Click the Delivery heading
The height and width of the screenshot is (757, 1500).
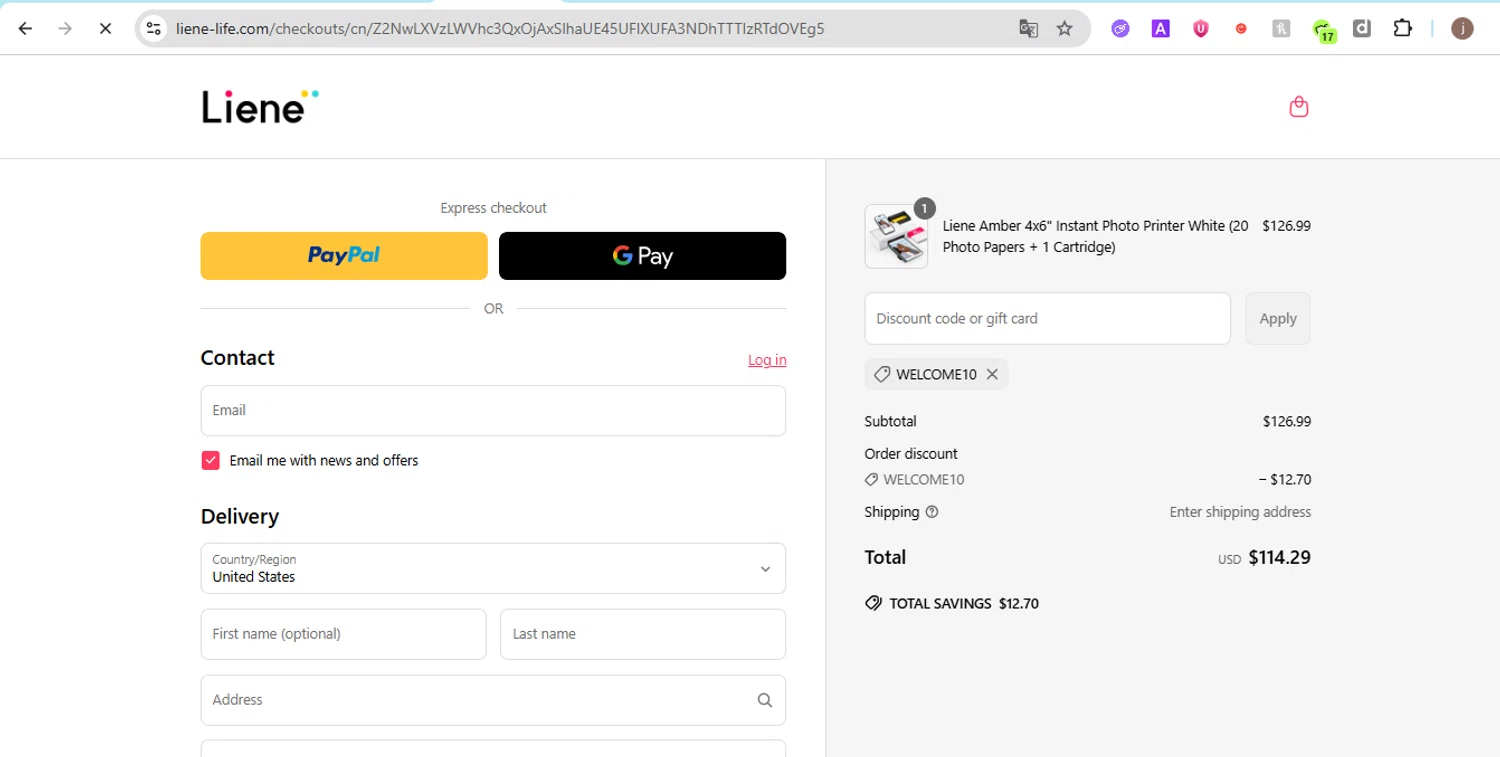click(x=240, y=517)
